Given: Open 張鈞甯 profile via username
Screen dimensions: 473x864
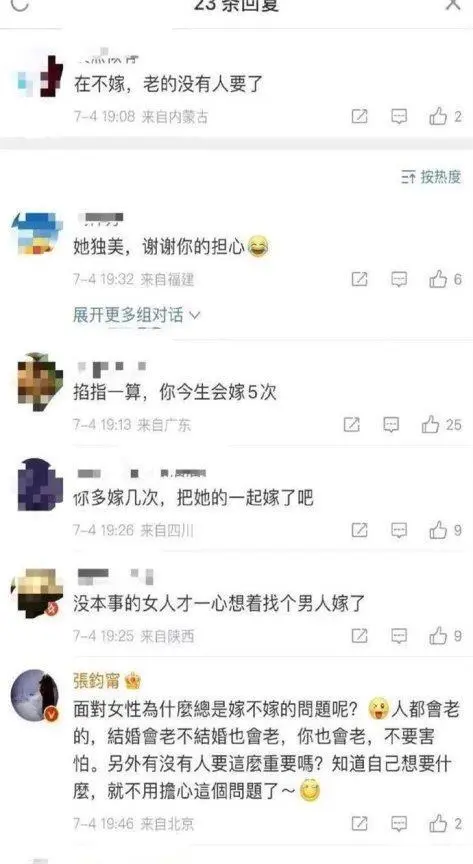Looking at the screenshot, I should click(x=97, y=682).
